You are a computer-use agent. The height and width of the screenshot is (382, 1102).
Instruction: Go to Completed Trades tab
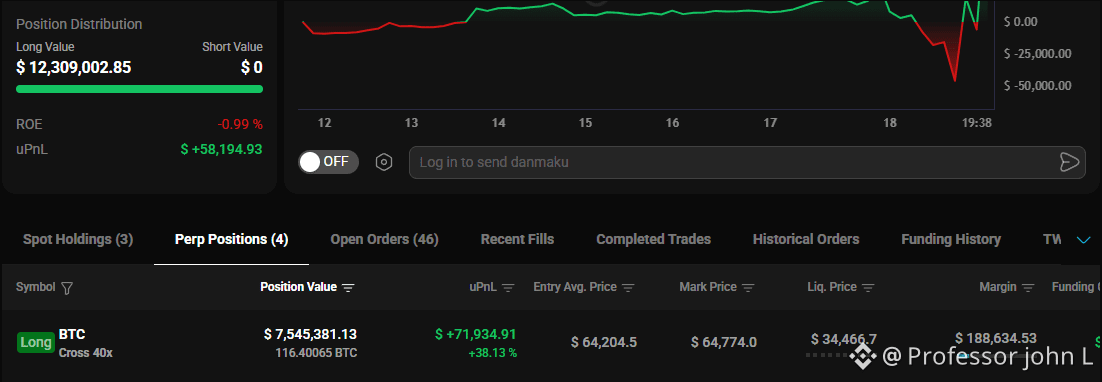coord(654,239)
